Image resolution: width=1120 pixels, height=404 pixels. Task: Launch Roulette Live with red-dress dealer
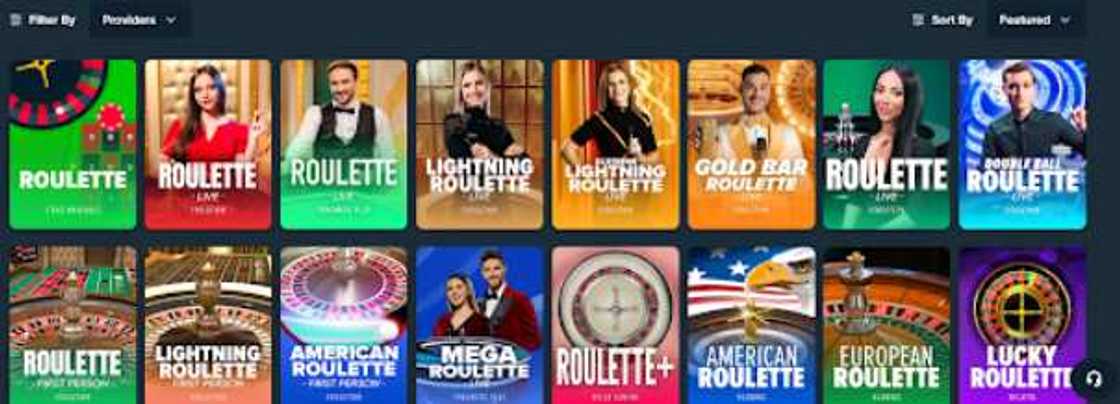pos(208,144)
